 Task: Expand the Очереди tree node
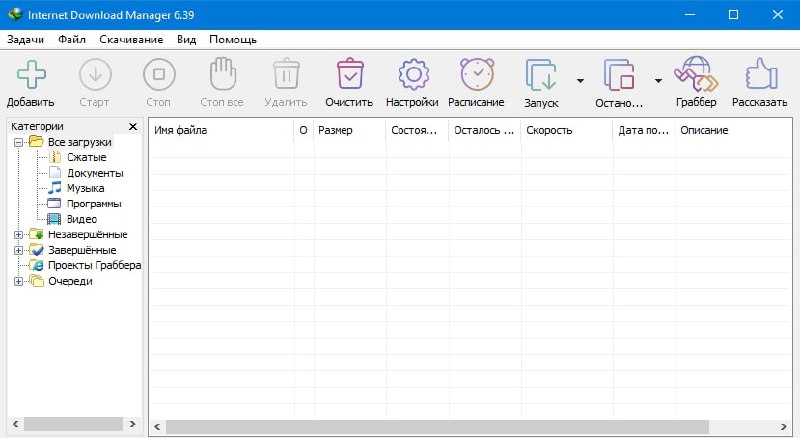pyautogui.click(x=18, y=281)
